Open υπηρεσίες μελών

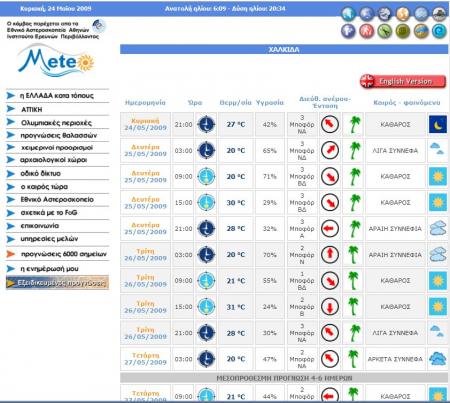pyautogui.click(x=49, y=239)
